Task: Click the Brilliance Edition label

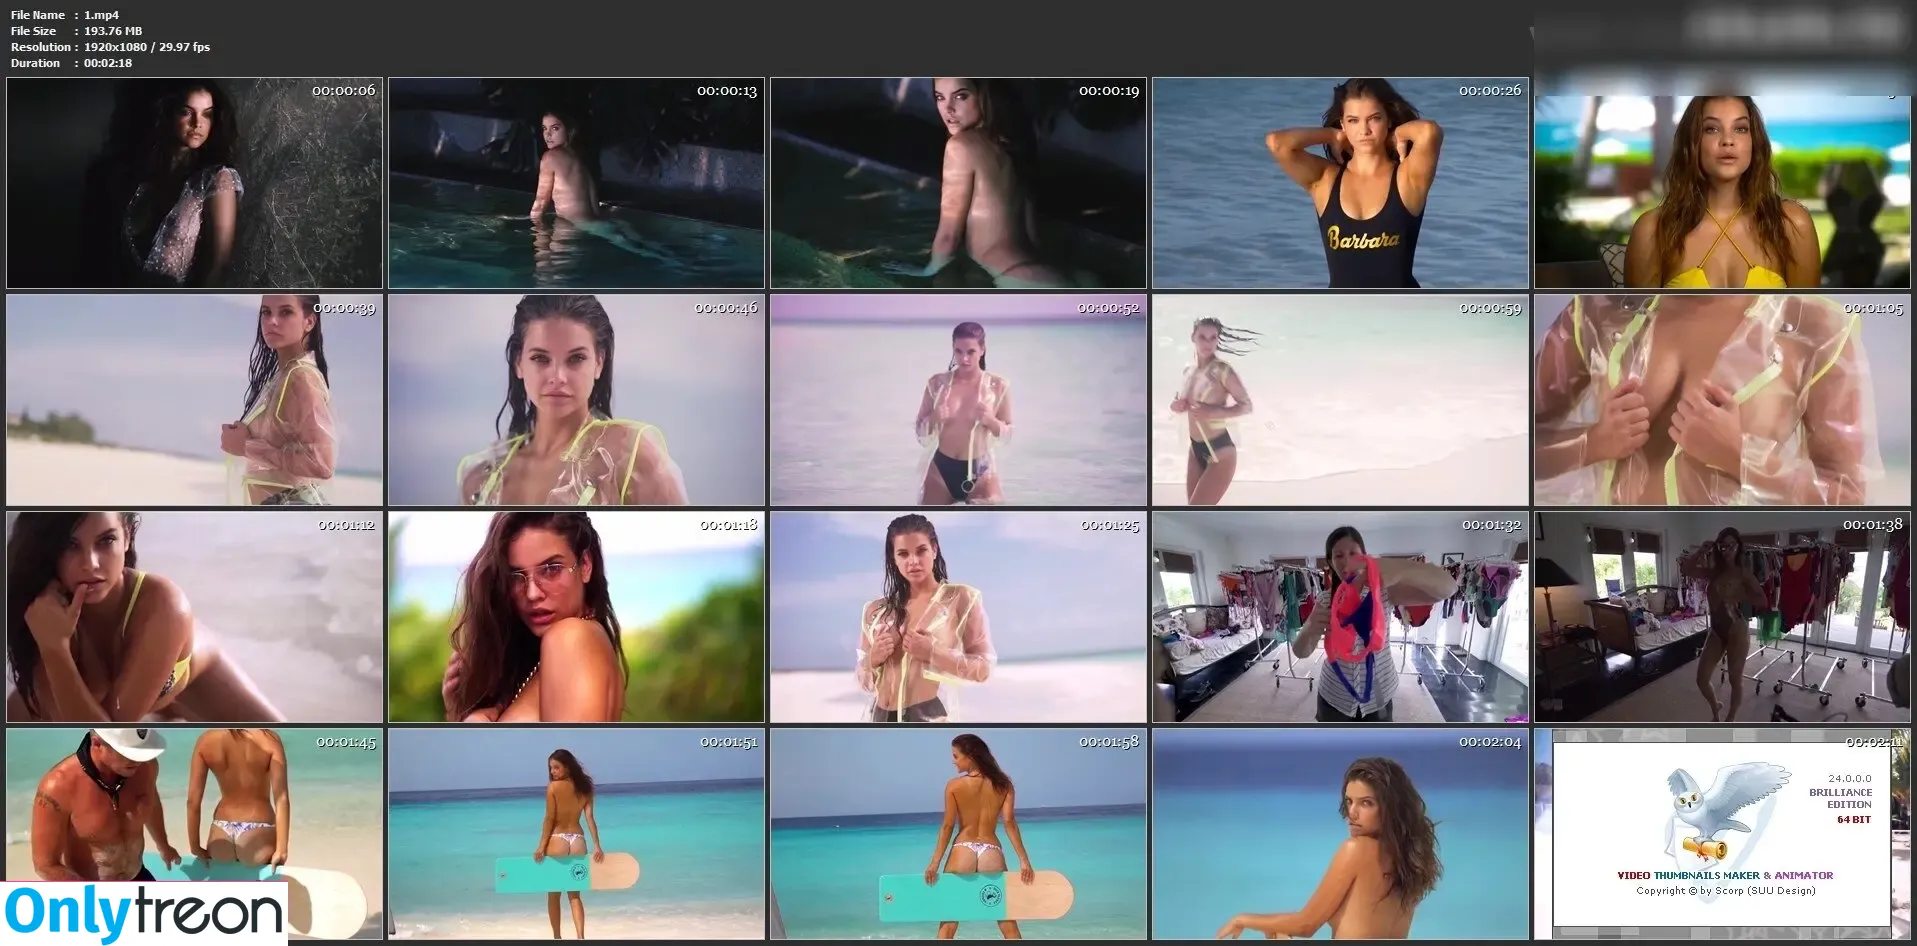Action: 1840,798
